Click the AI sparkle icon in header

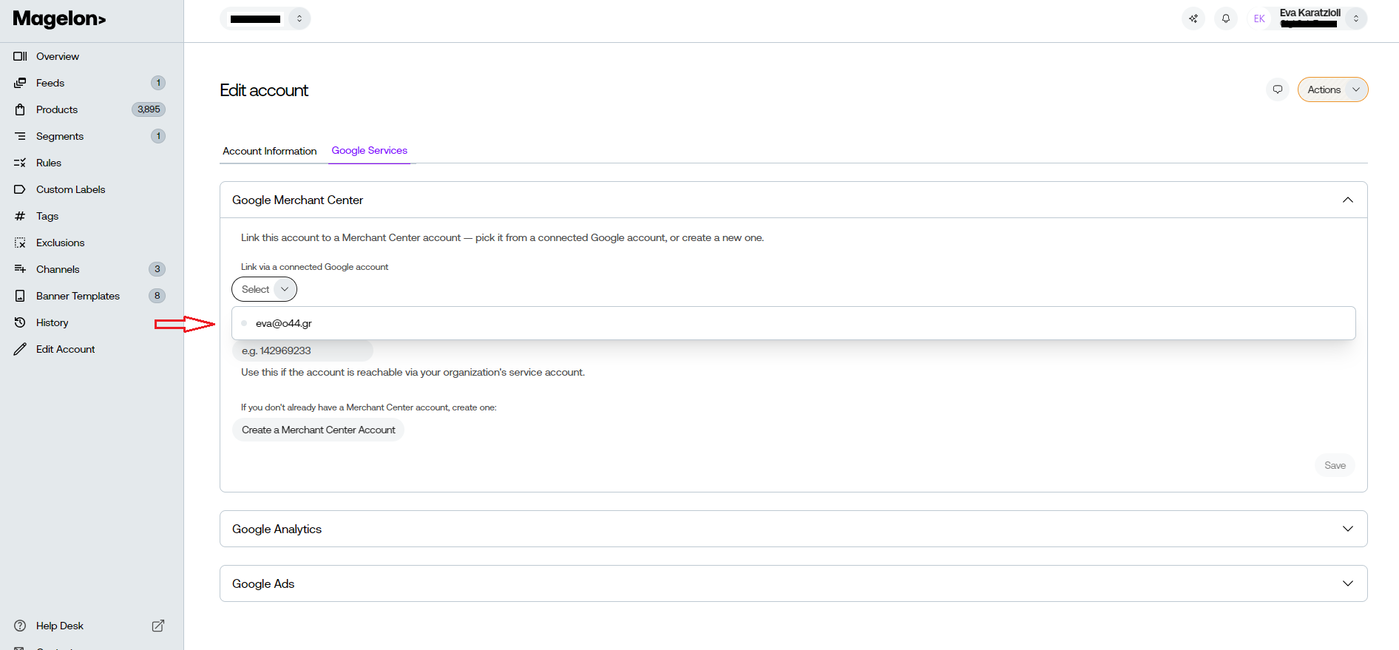(1193, 19)
